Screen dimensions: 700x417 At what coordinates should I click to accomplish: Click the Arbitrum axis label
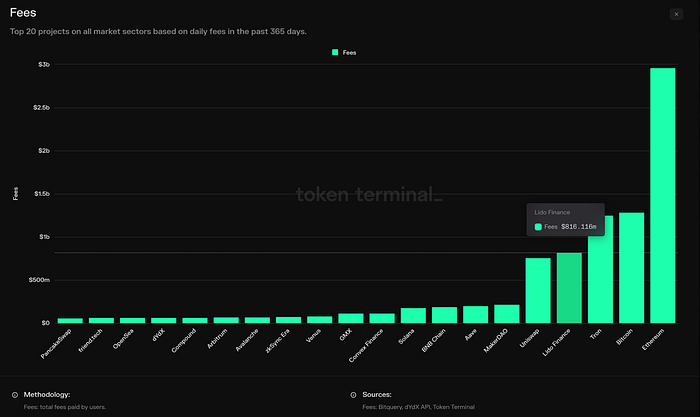tap(217, 339)
